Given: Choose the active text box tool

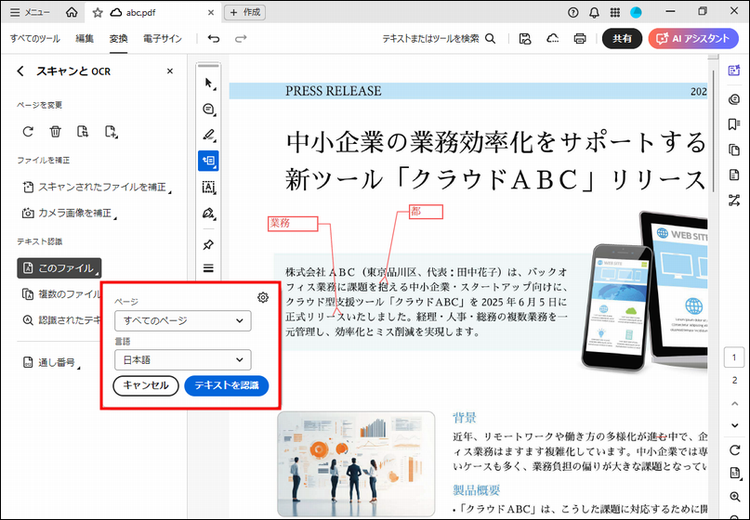Looking at the screenshot, I should 209,161.
